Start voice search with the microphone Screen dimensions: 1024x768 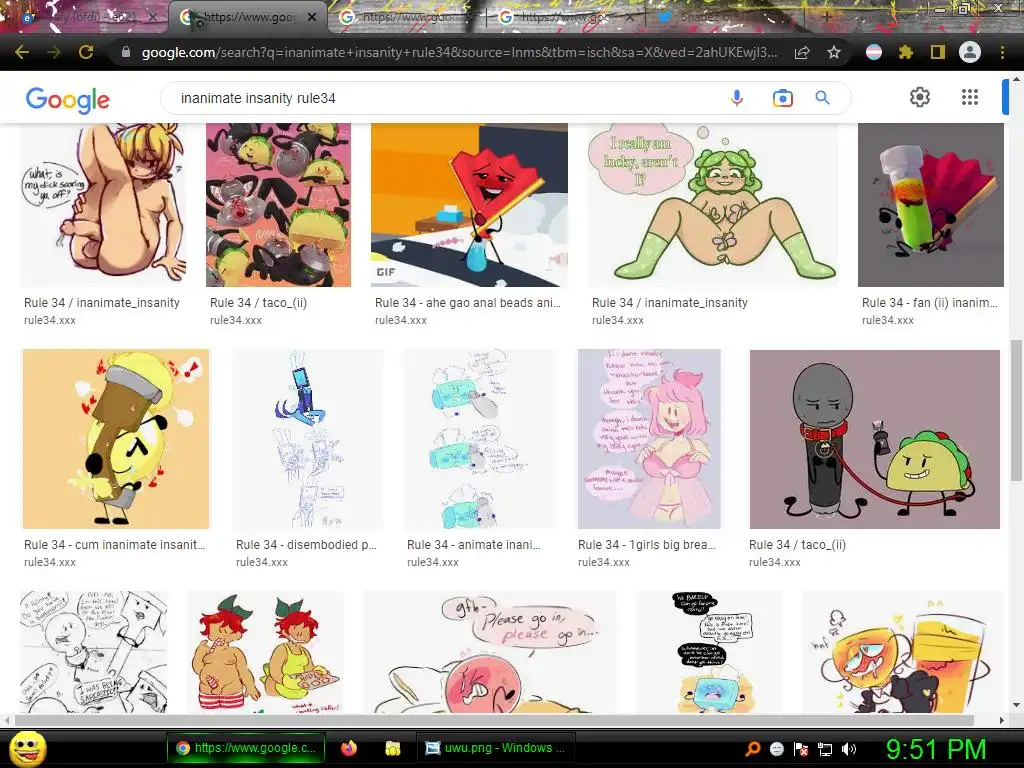pos(737,98)
